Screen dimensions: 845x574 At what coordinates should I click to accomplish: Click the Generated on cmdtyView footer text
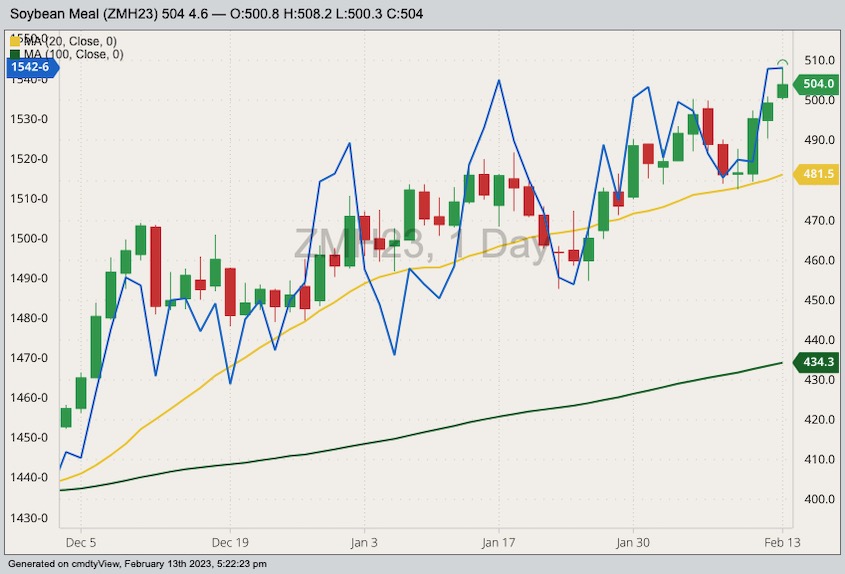pos(137,564)
